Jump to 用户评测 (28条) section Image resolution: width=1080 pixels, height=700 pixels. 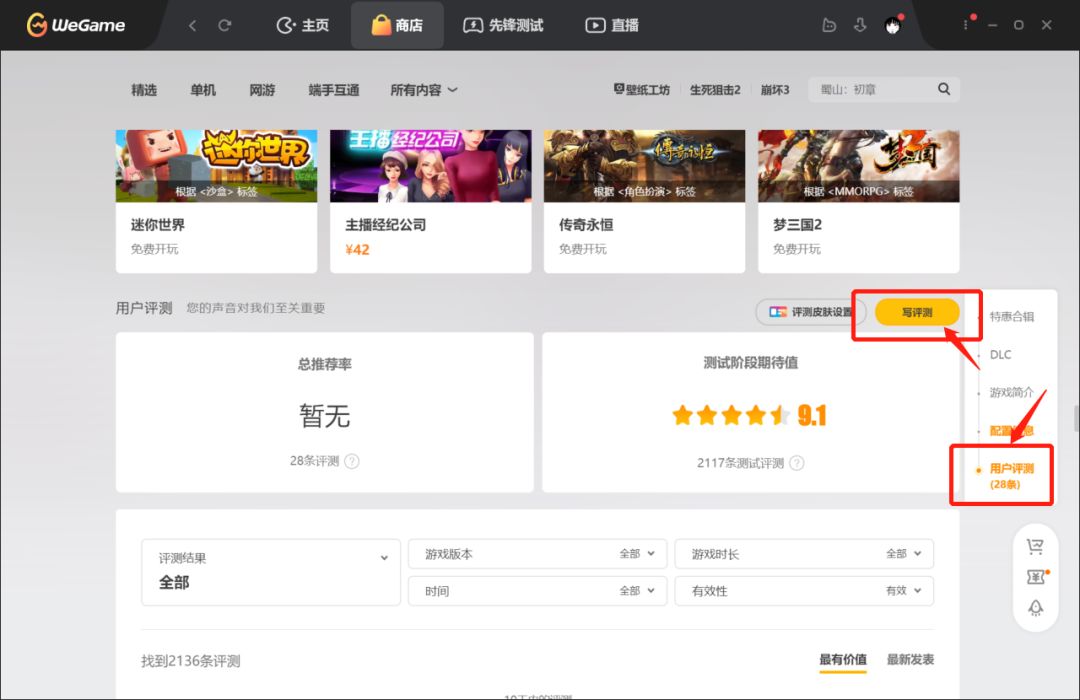(1011, 476)
